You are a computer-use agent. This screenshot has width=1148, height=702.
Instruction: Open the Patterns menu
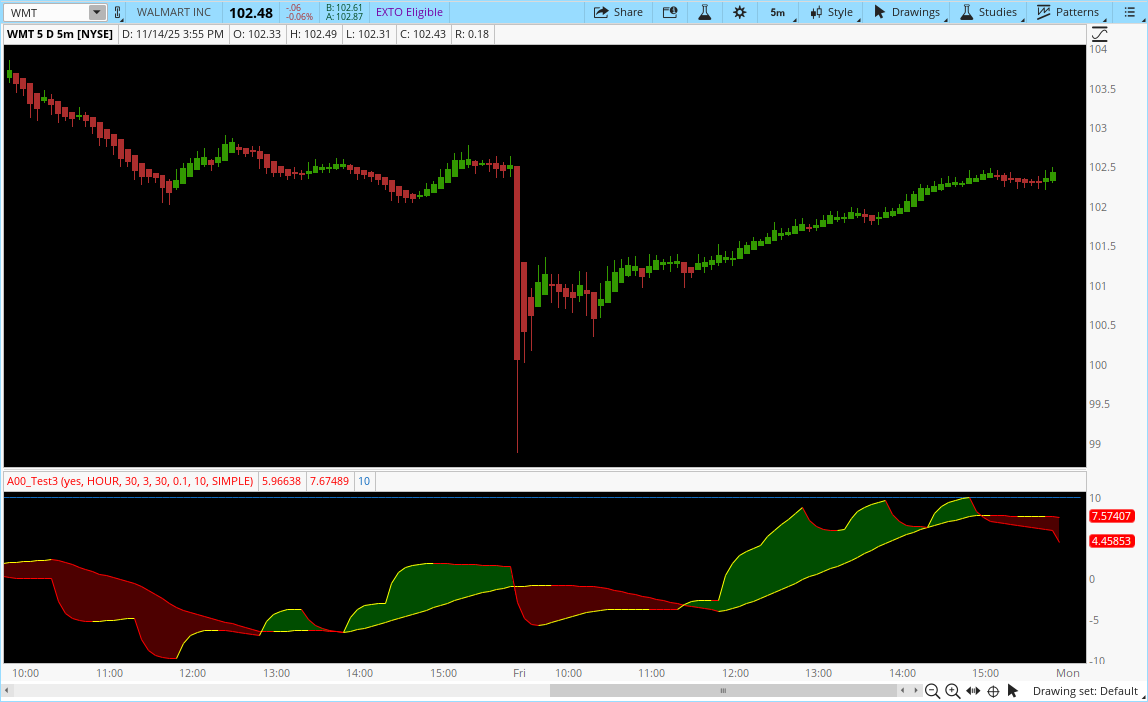point(1068,12)
